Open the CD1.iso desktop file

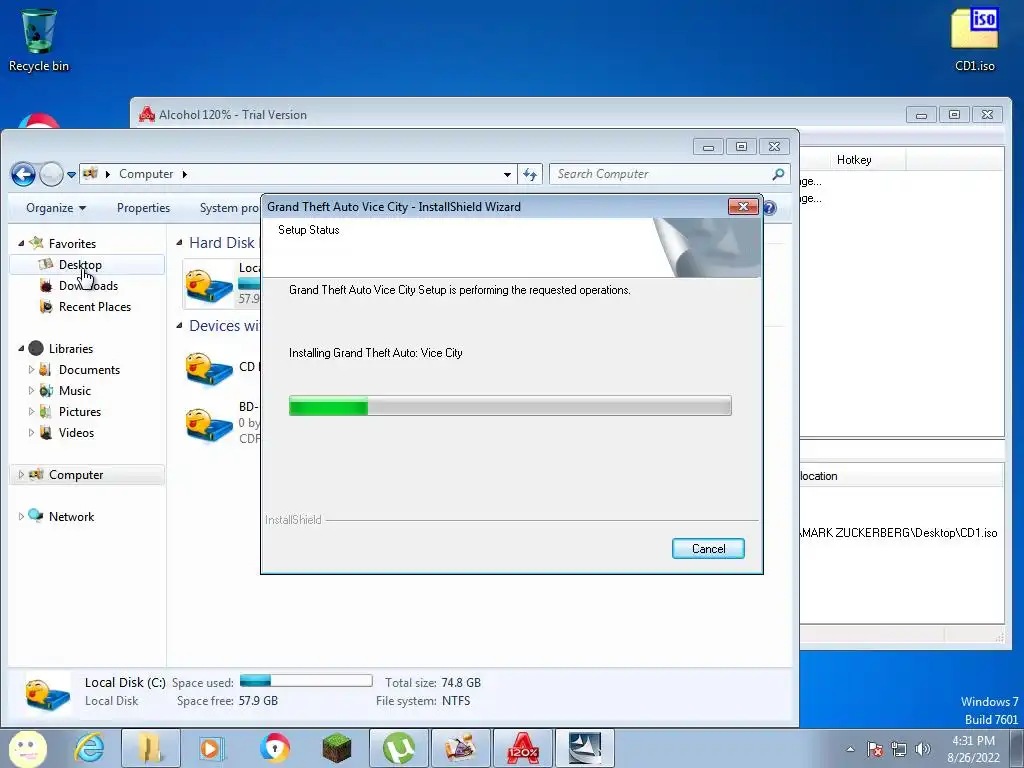tap(974, 39)
